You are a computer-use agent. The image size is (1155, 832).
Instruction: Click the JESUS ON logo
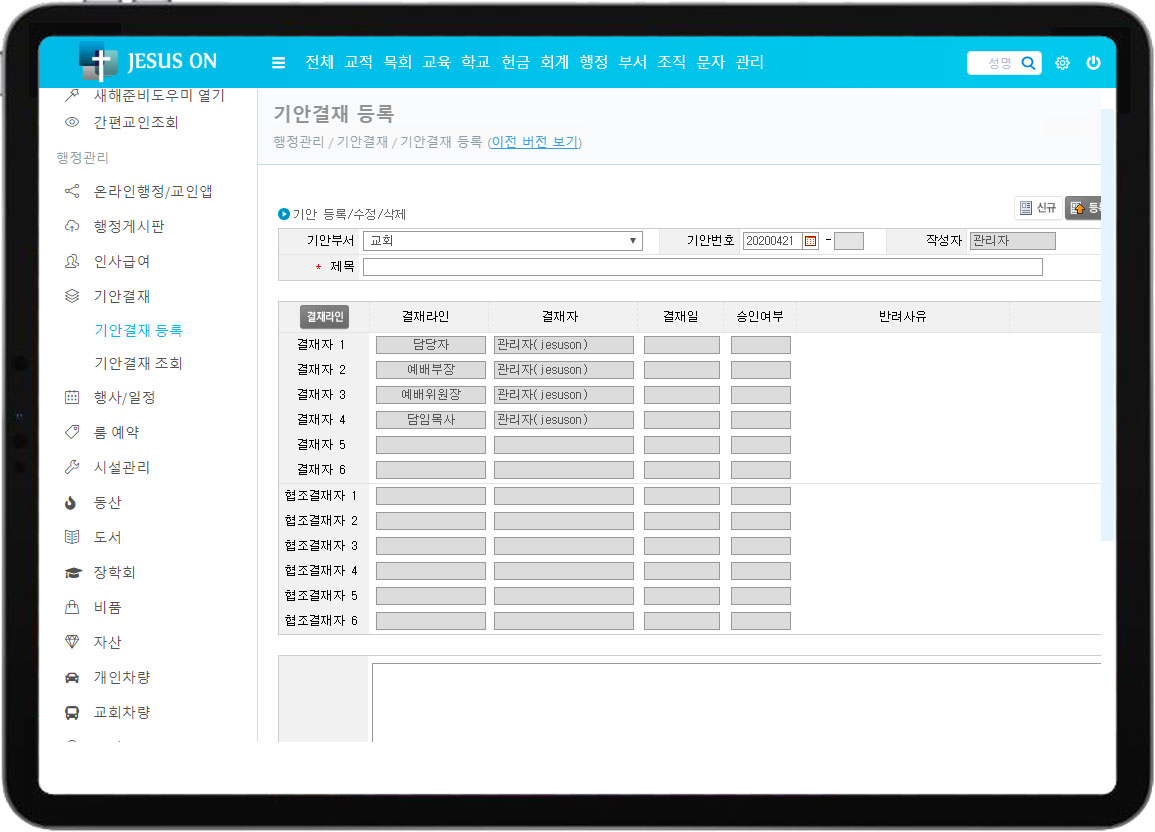[148, 62]
